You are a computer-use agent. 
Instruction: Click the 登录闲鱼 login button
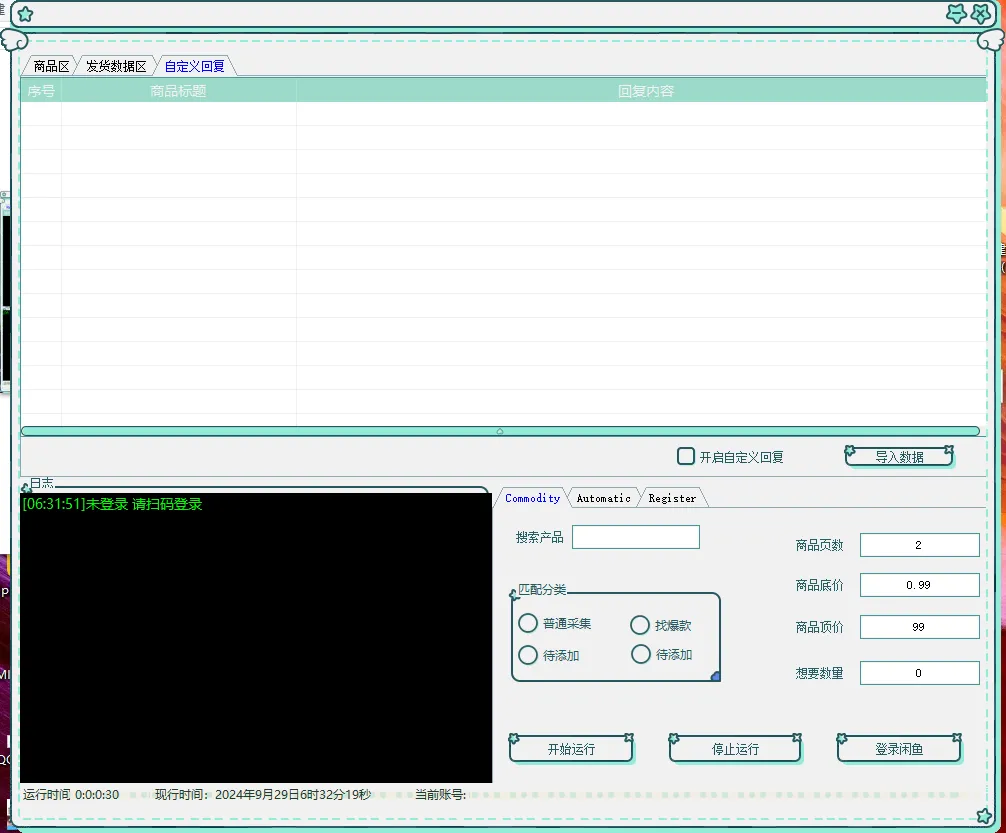click(899, 749)
